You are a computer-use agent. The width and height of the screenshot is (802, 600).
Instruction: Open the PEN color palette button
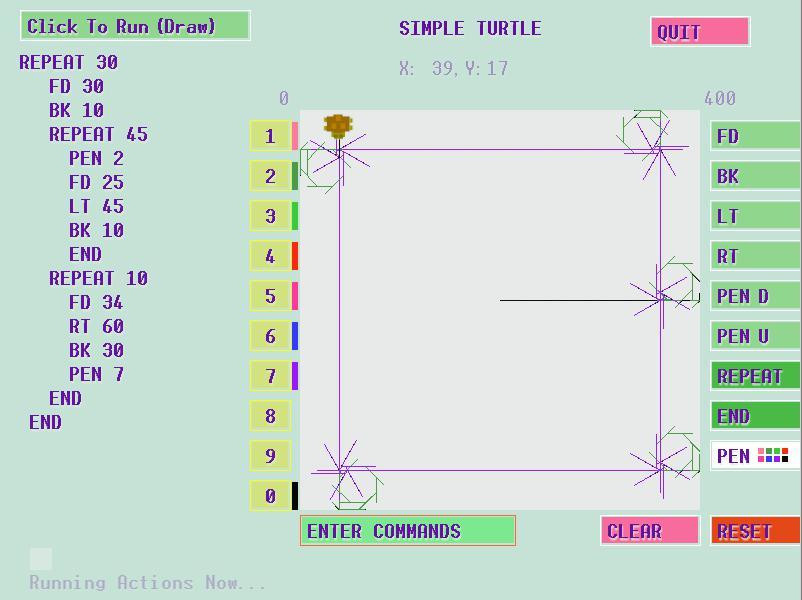tap(755, 455)
